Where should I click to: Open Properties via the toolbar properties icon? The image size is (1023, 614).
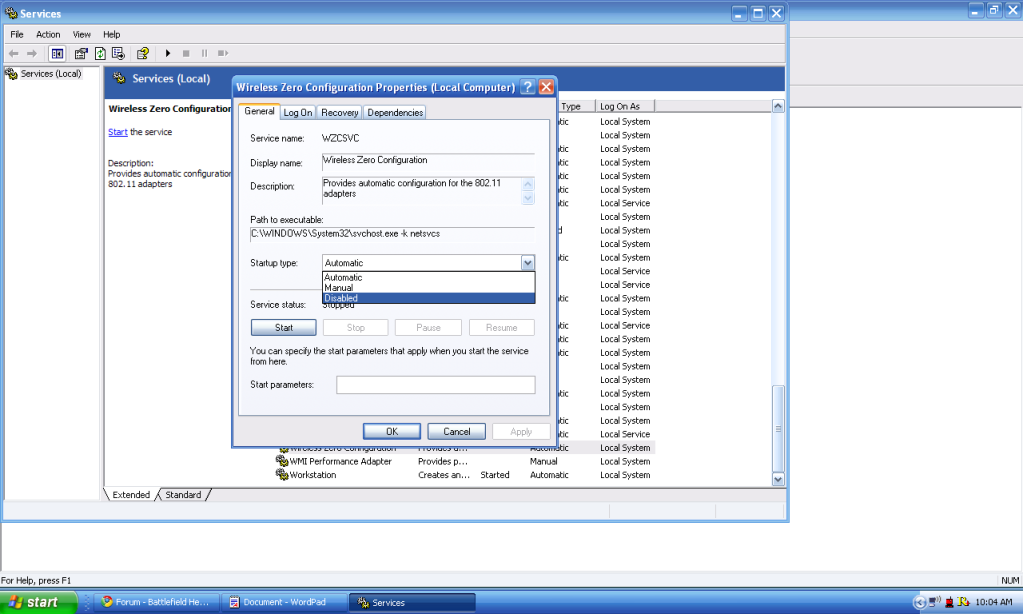[81, 54]
